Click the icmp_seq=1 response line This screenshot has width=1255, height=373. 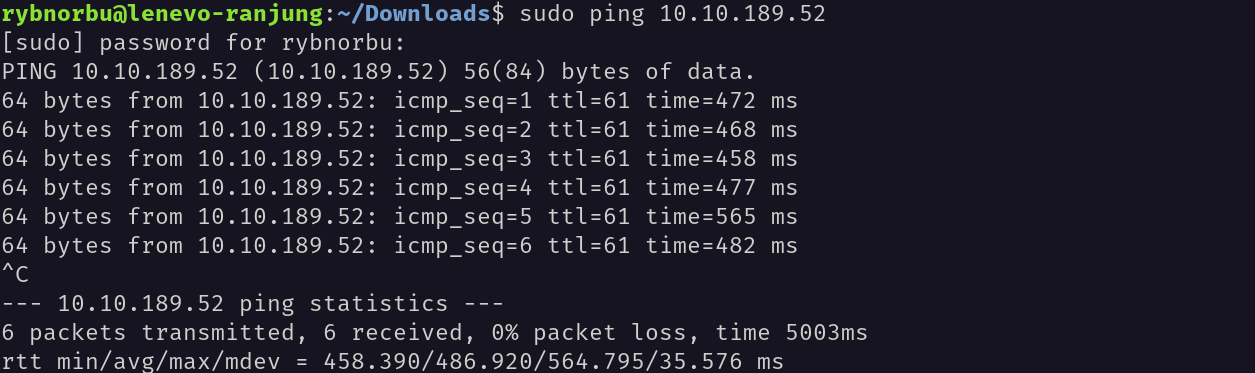[399, 101]
